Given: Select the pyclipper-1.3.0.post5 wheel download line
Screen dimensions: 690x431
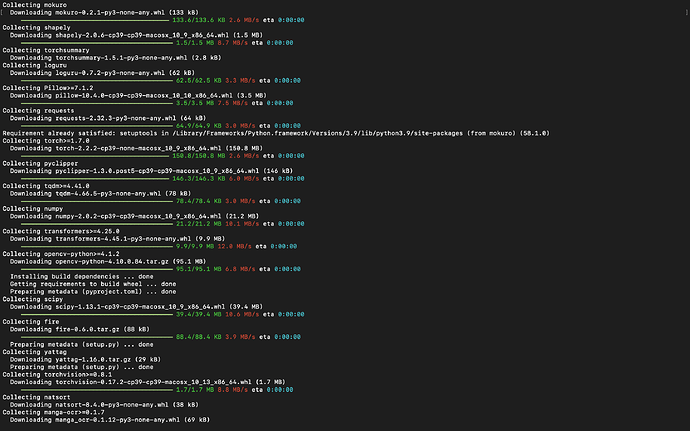Looking at the screenshot, I should point(151,171).
